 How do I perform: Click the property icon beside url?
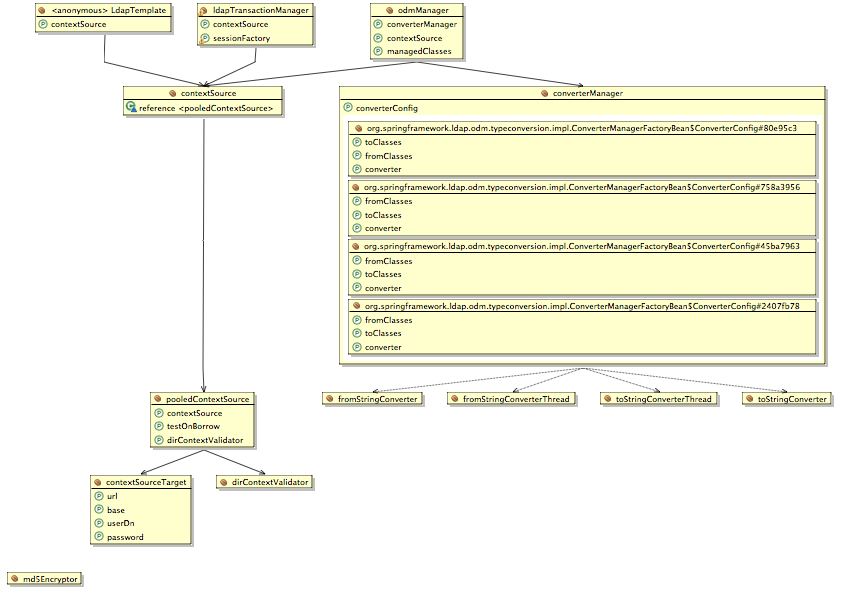pos(99,496)
